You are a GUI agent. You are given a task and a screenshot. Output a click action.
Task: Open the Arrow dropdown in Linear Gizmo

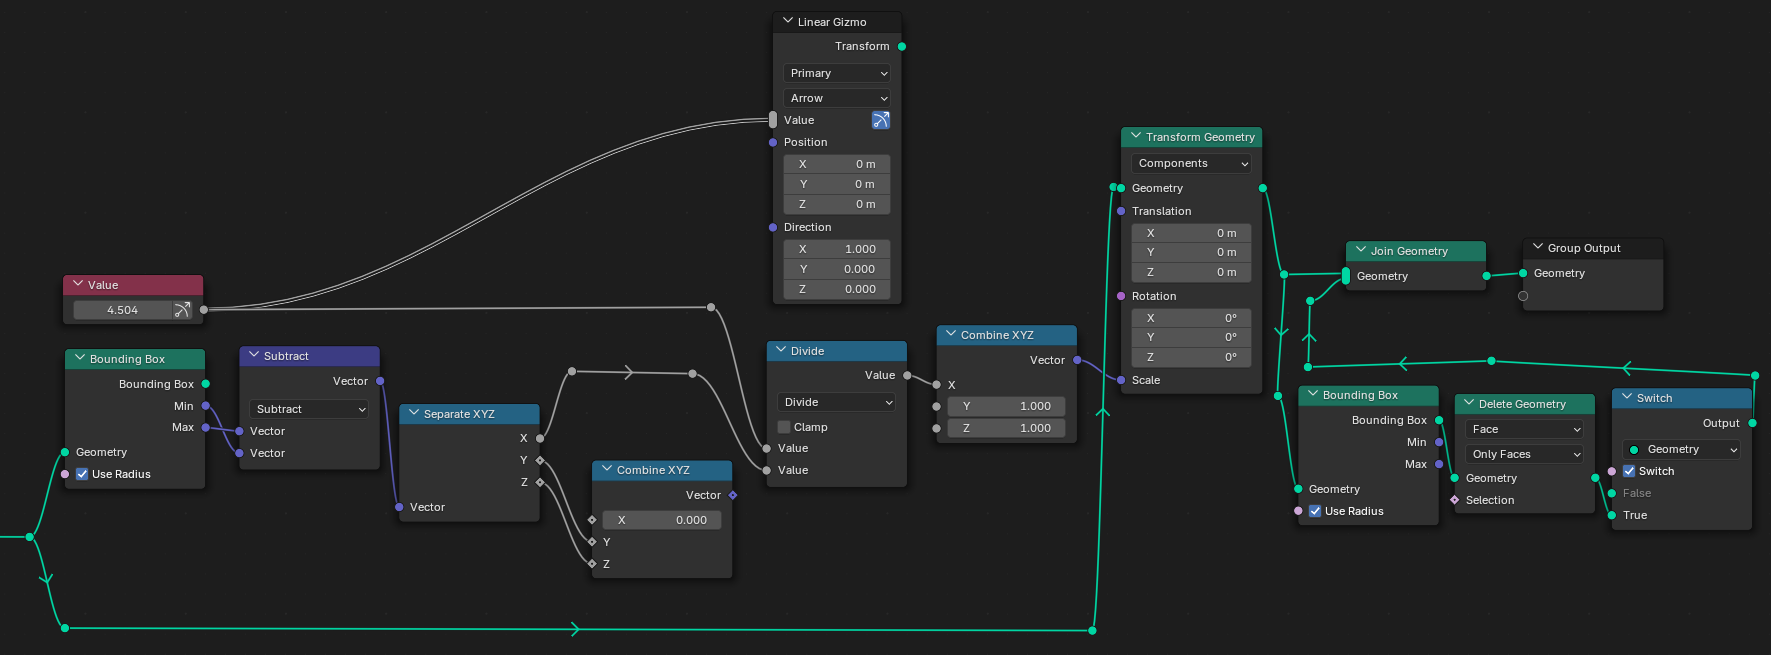click(x=837, y=98)
